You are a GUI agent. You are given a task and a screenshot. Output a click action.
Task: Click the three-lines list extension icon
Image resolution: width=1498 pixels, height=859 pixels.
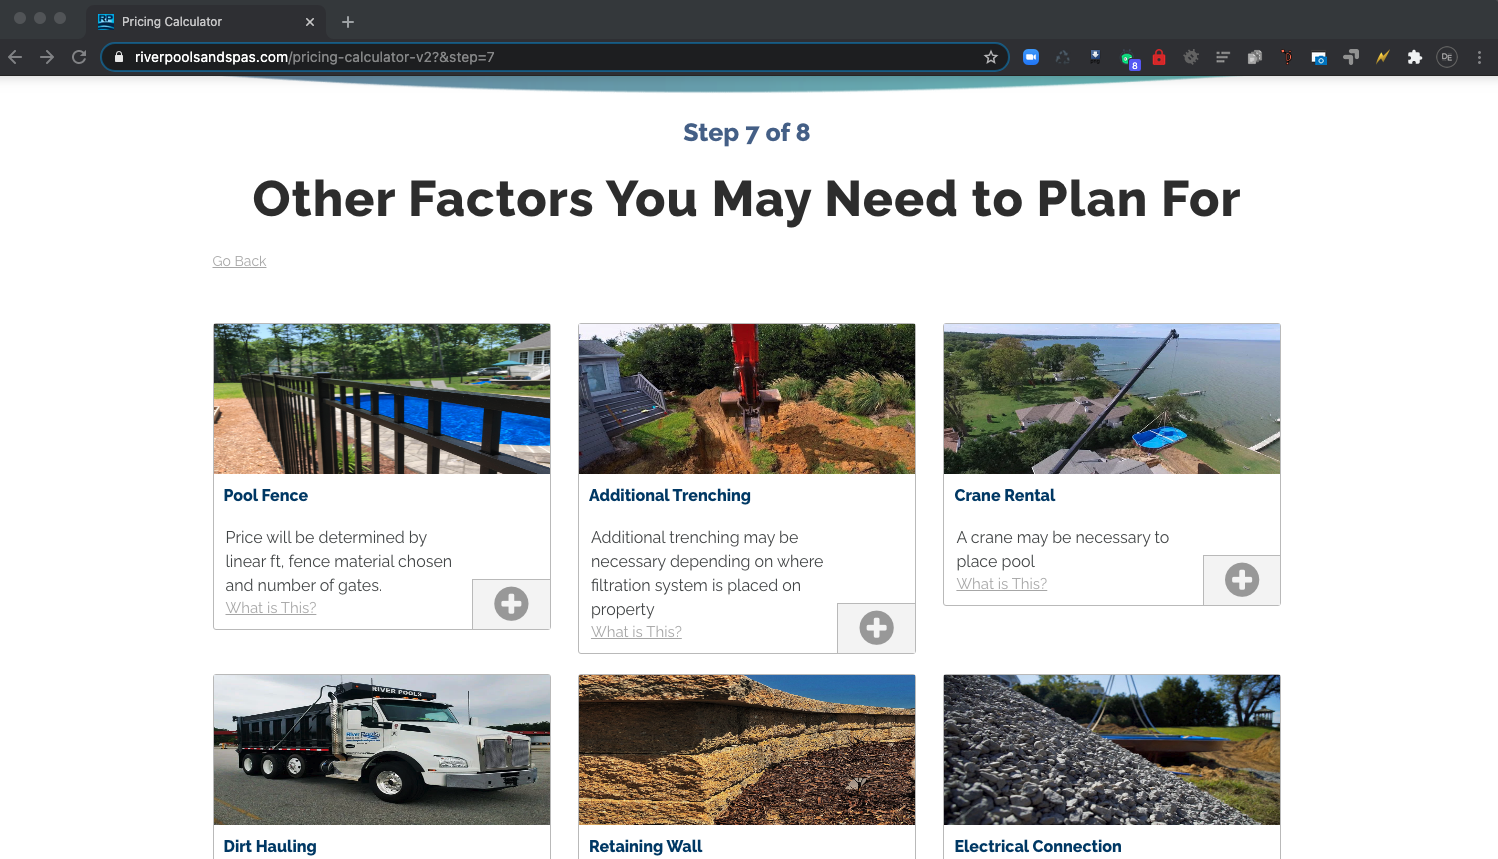(1223, 57)
